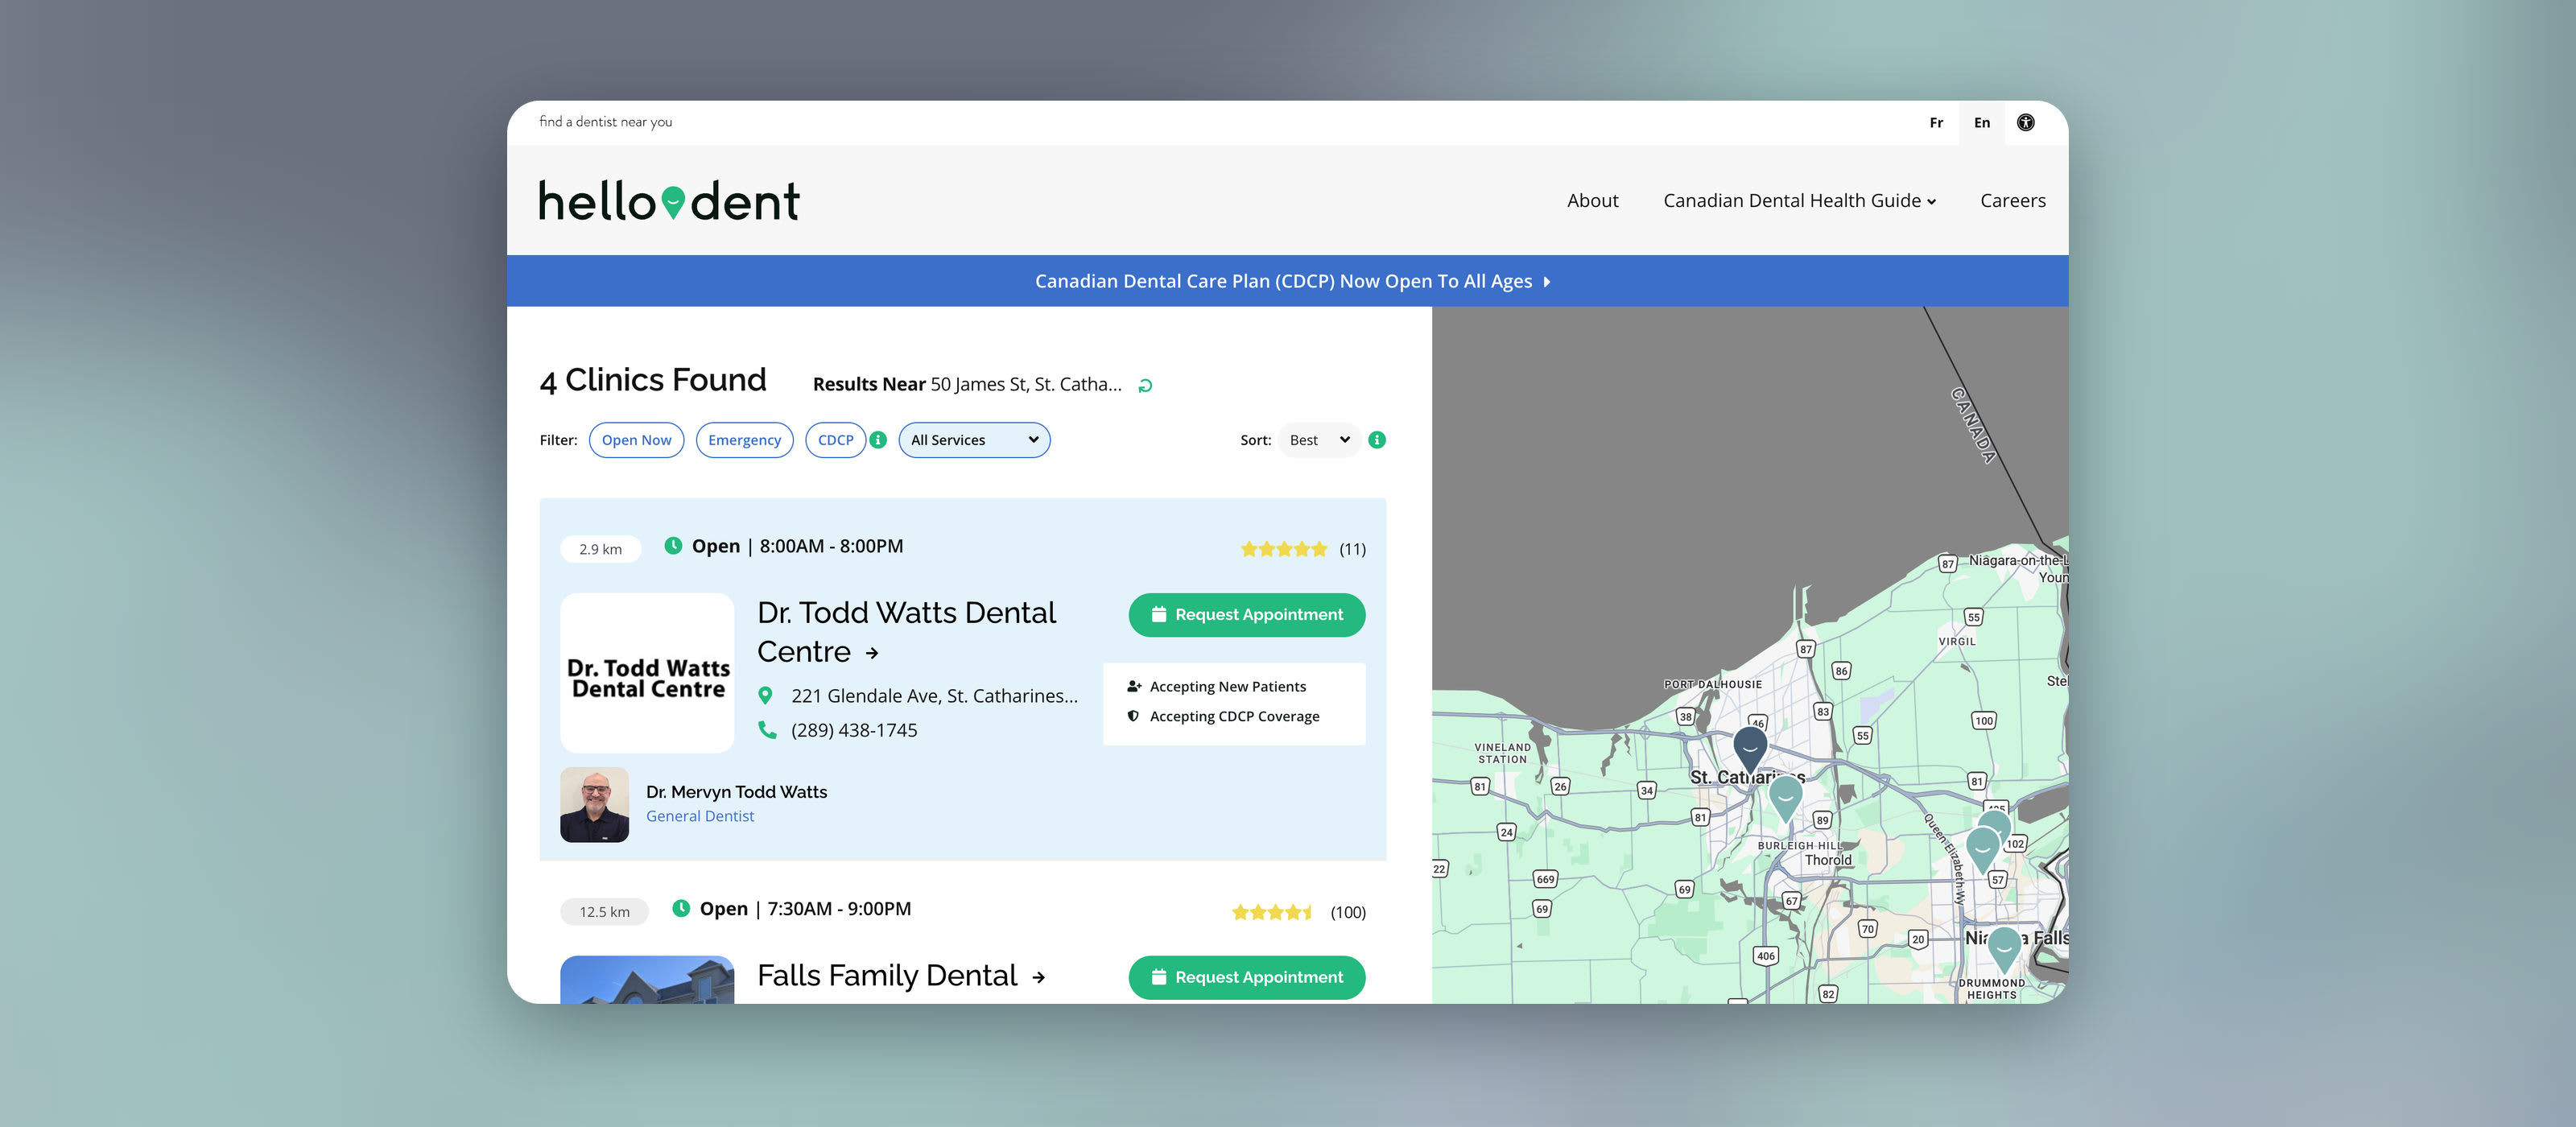2576x1127 pixels.
Task: Toggle the Open Now filter
Action: (636, 440)
